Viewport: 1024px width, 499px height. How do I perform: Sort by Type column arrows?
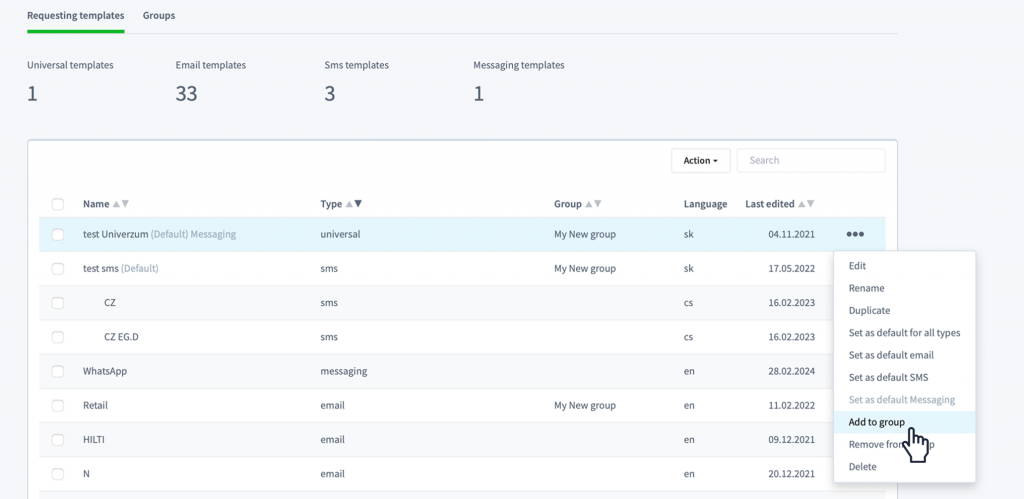coord(353,204)
